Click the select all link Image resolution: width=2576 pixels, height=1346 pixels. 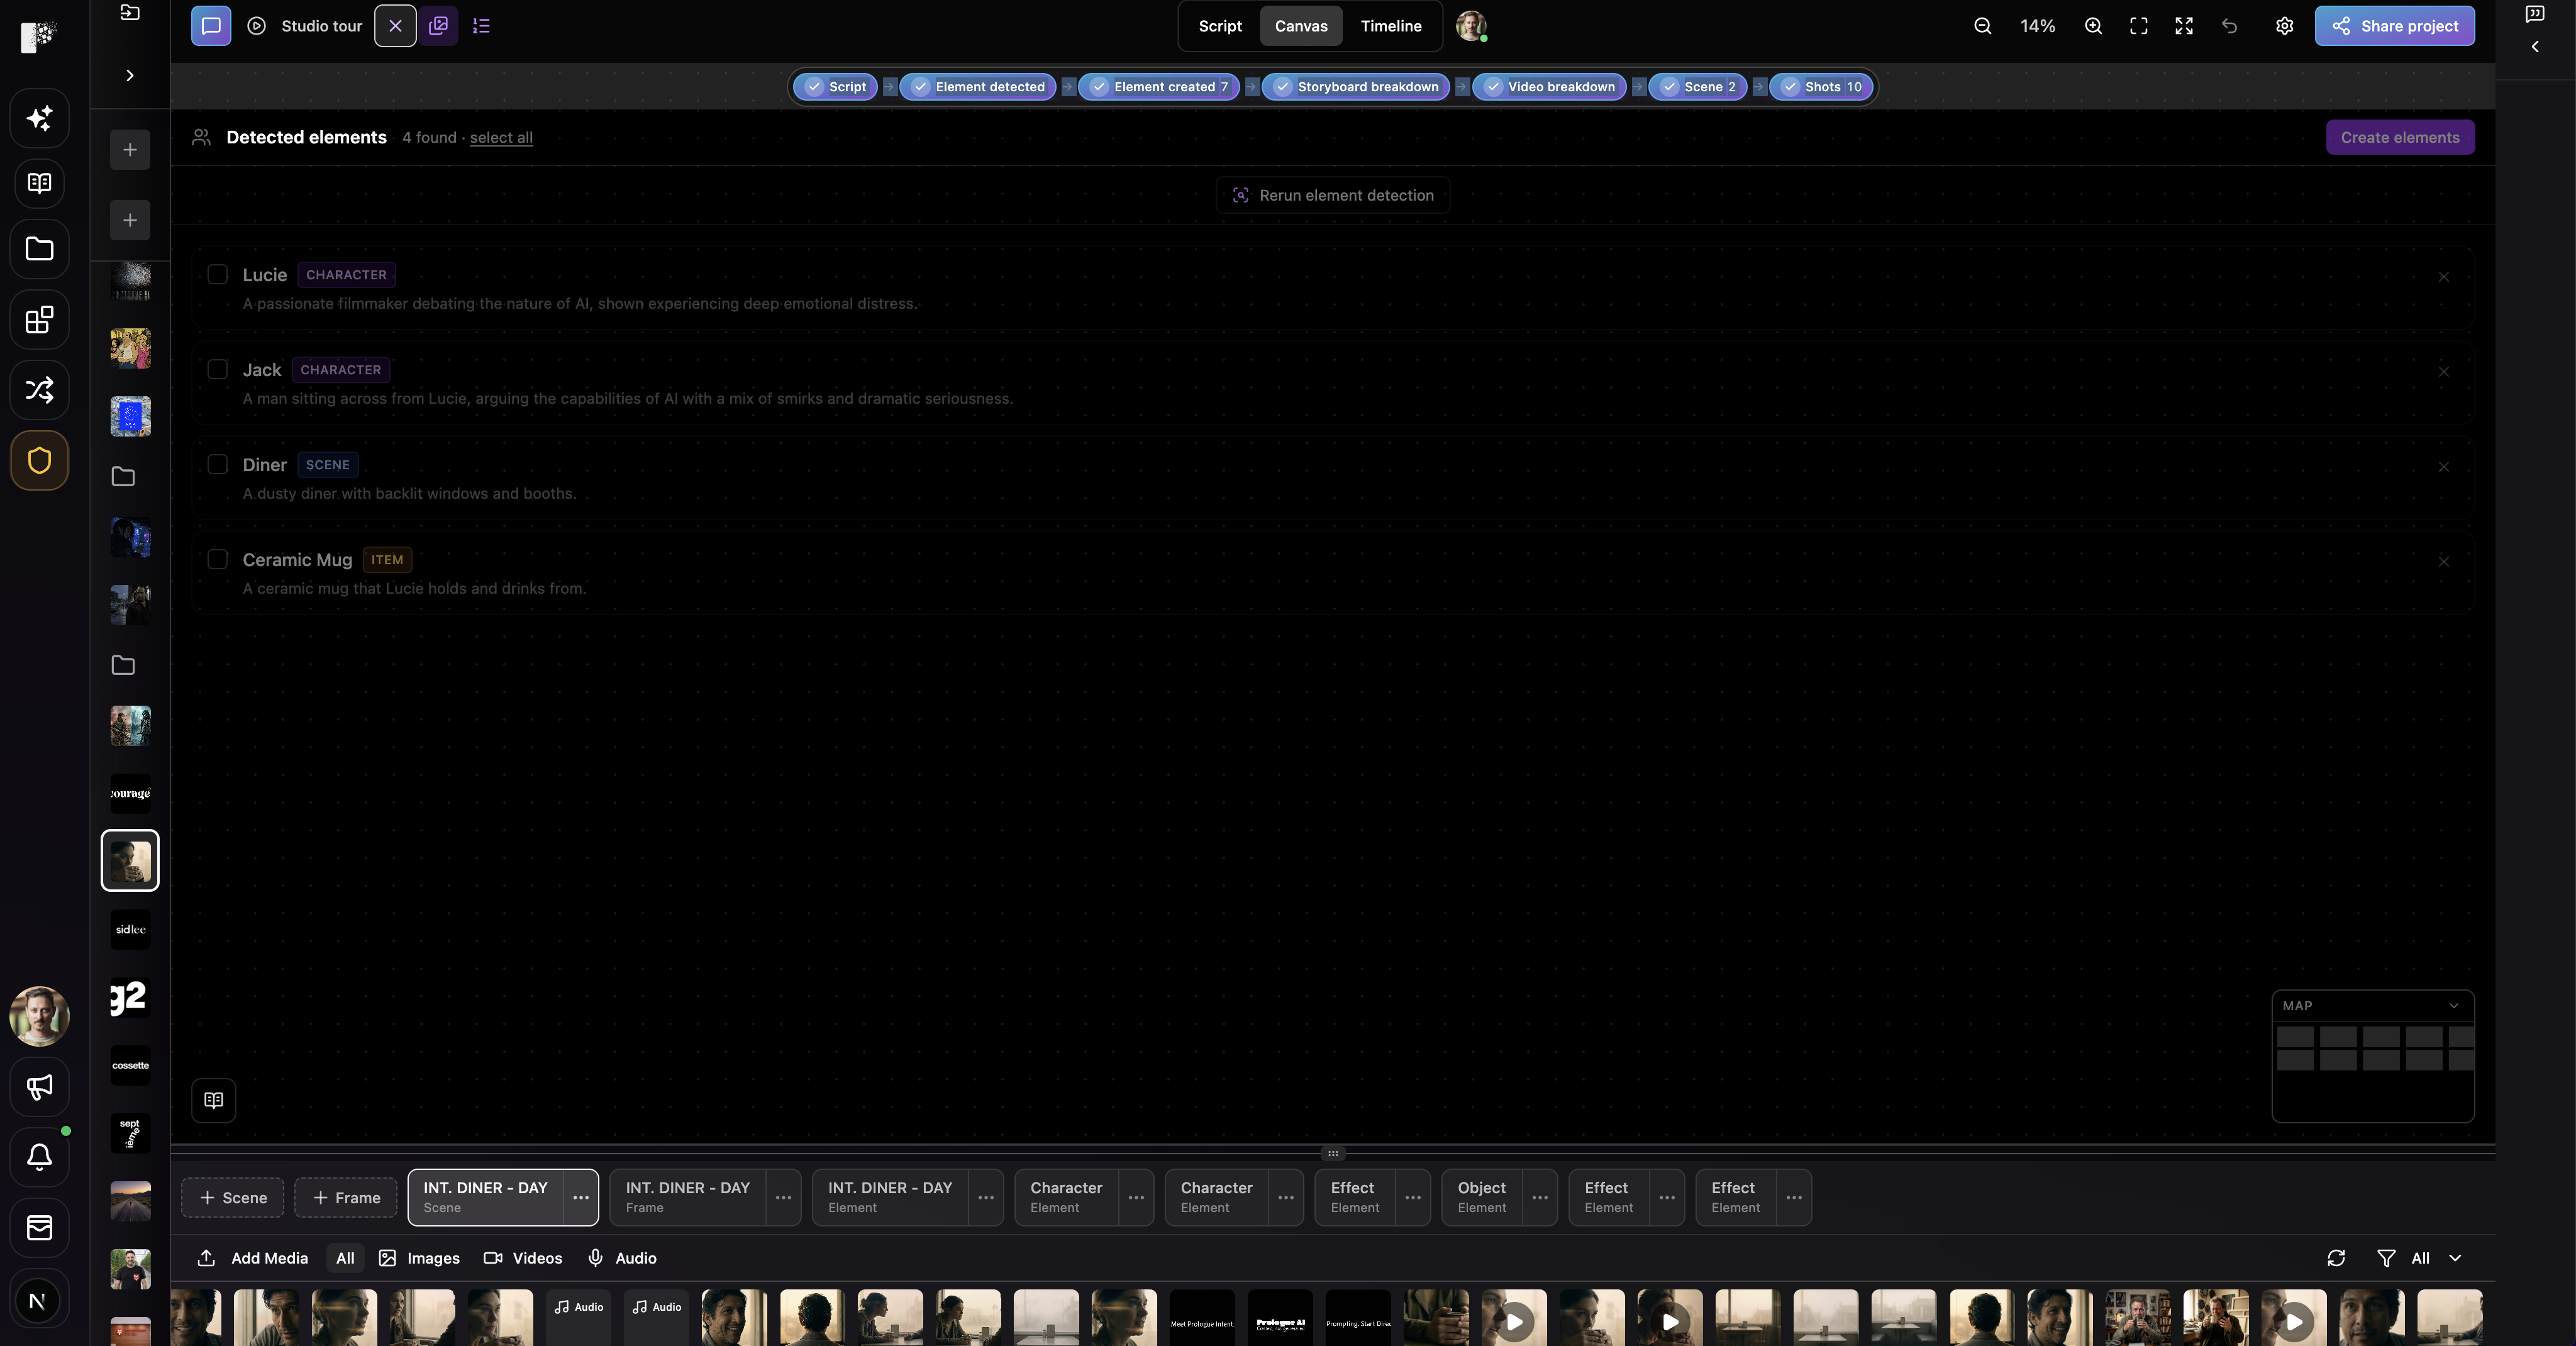pyautogui.click(x=501, y=137)
